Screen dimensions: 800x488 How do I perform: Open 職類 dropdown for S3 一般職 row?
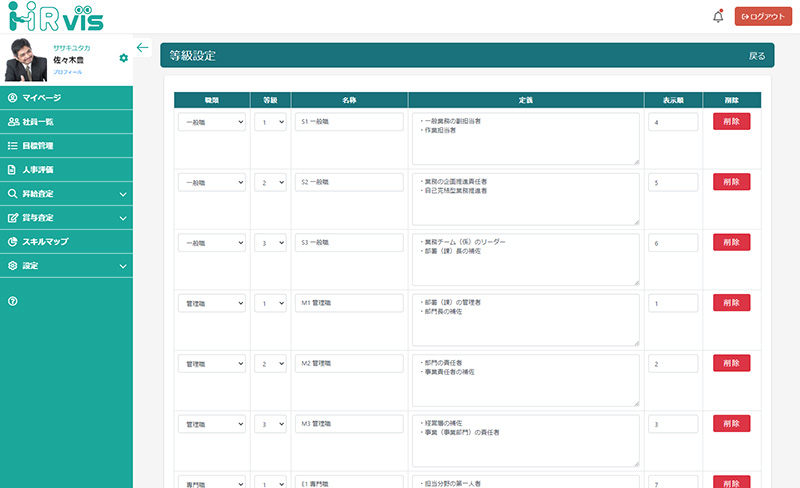212,243
